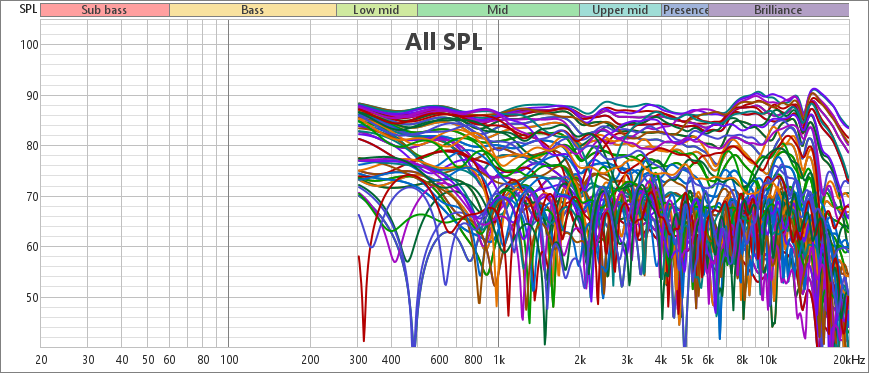Viewport: 869px width, 373px height.
Task: Click the 40 frequency axis label
Action: 122,360
